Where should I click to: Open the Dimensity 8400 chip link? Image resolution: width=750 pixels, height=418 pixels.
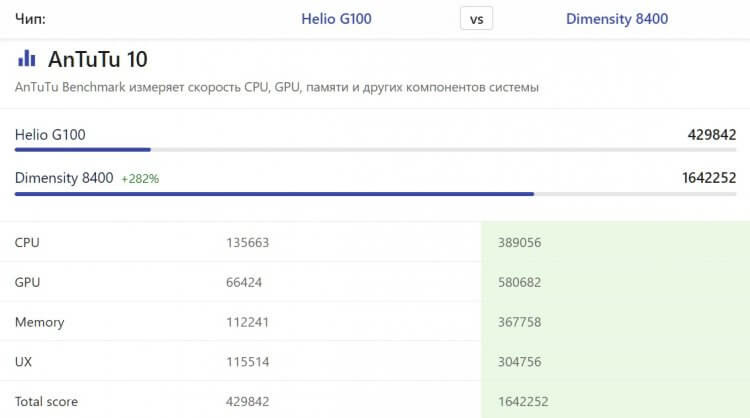[617, 19]
